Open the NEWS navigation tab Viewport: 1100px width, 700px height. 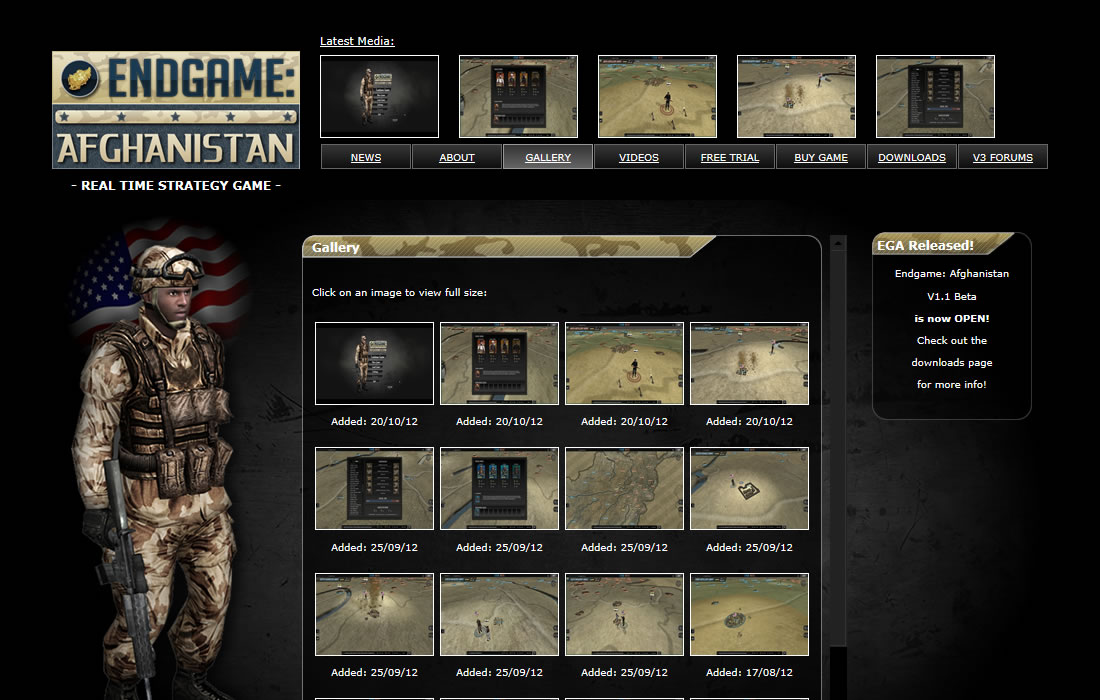(366, 157)
